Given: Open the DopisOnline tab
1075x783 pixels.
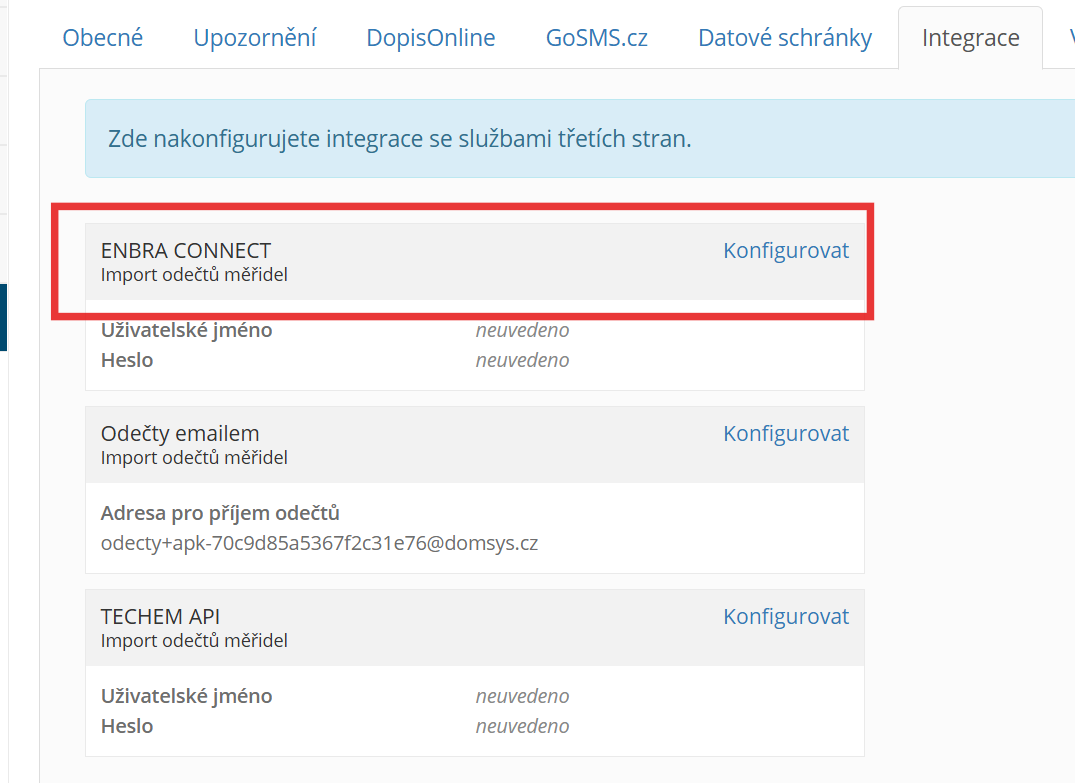Looking at the screenshot, I should [x=431, y=38].
